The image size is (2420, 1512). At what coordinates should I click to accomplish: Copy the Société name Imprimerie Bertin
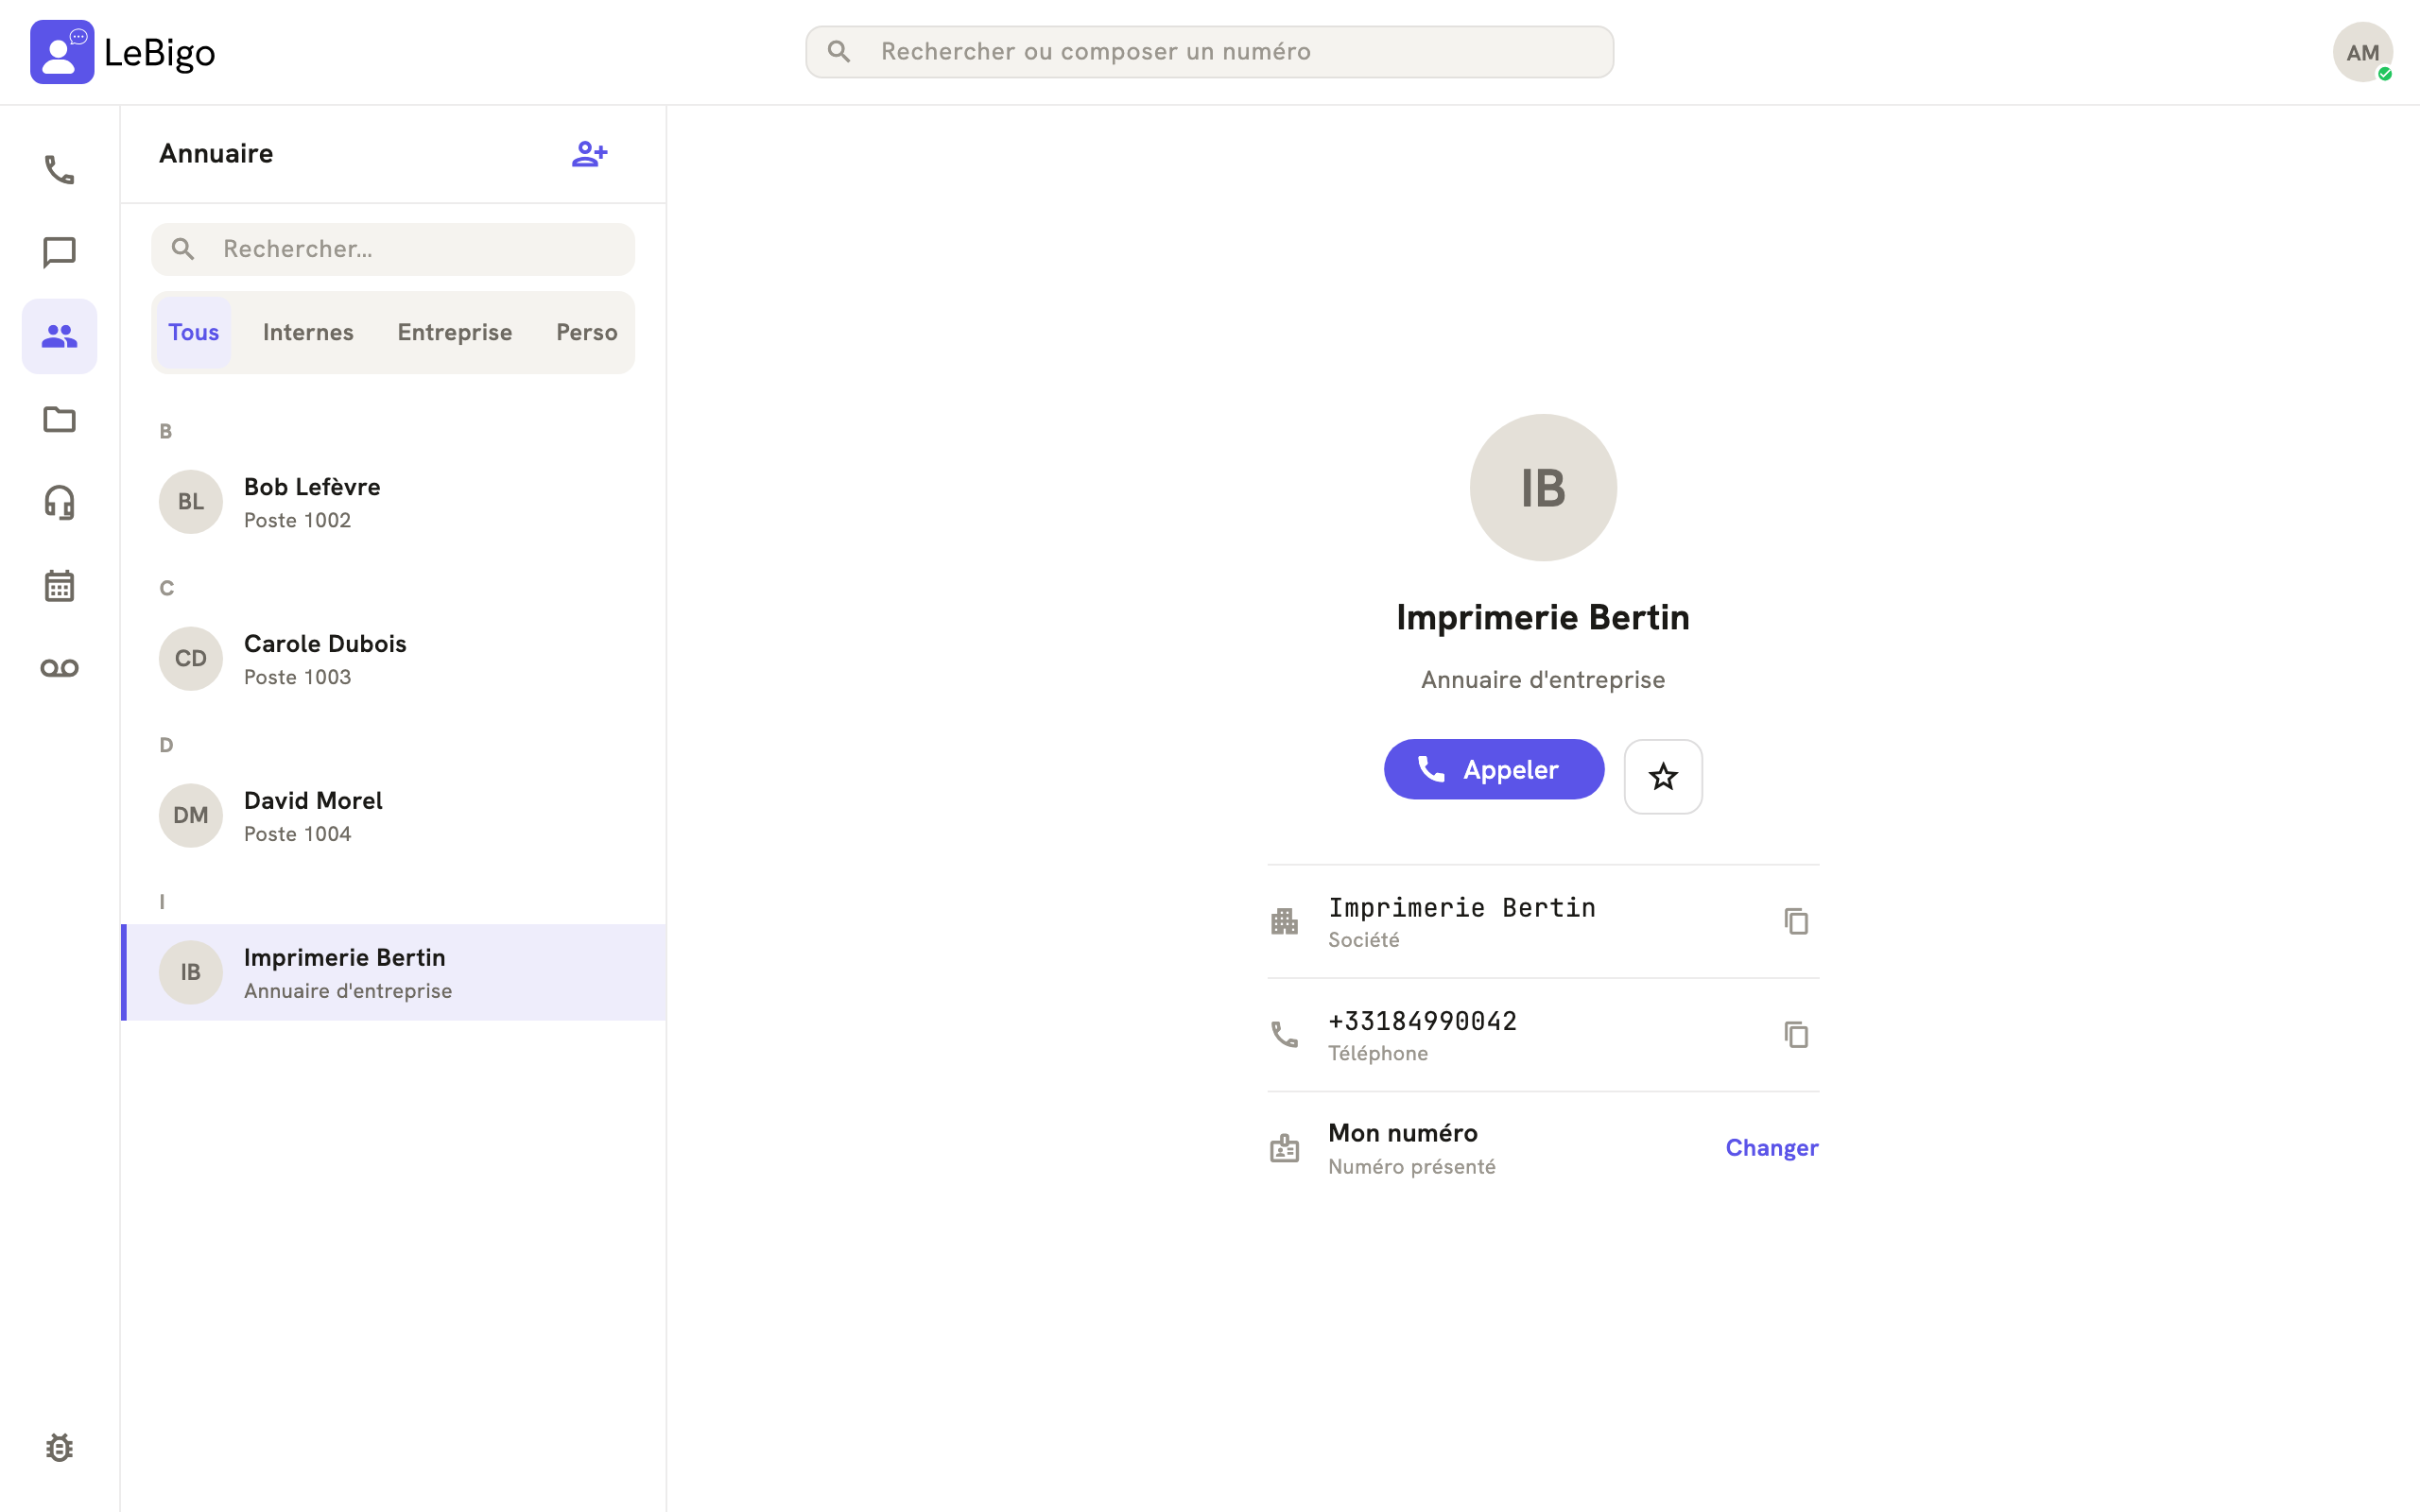click(1796, 921)
